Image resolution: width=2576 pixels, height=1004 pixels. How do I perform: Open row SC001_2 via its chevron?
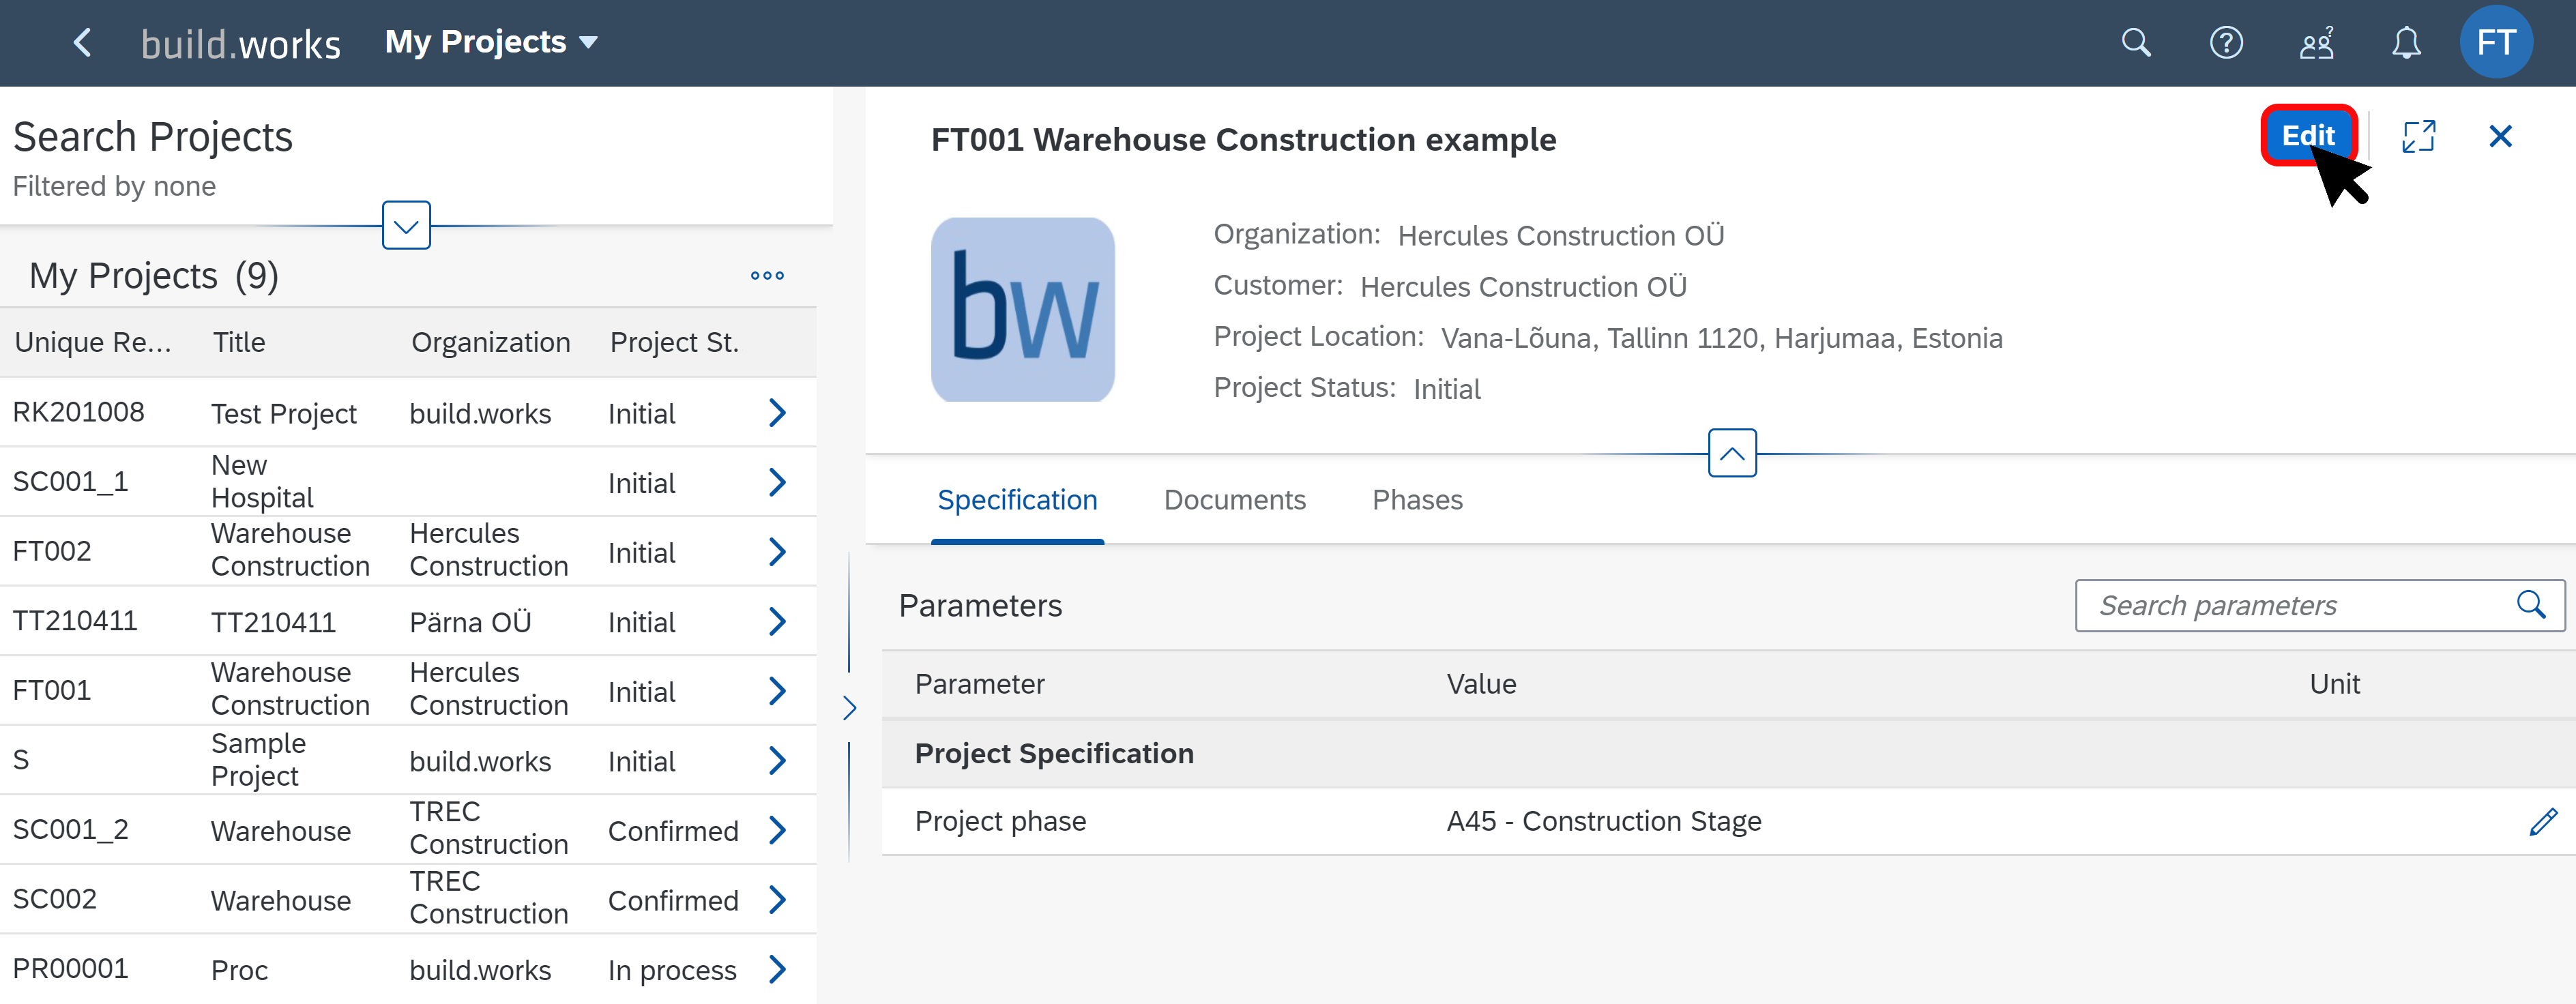[x=777, y=830]
